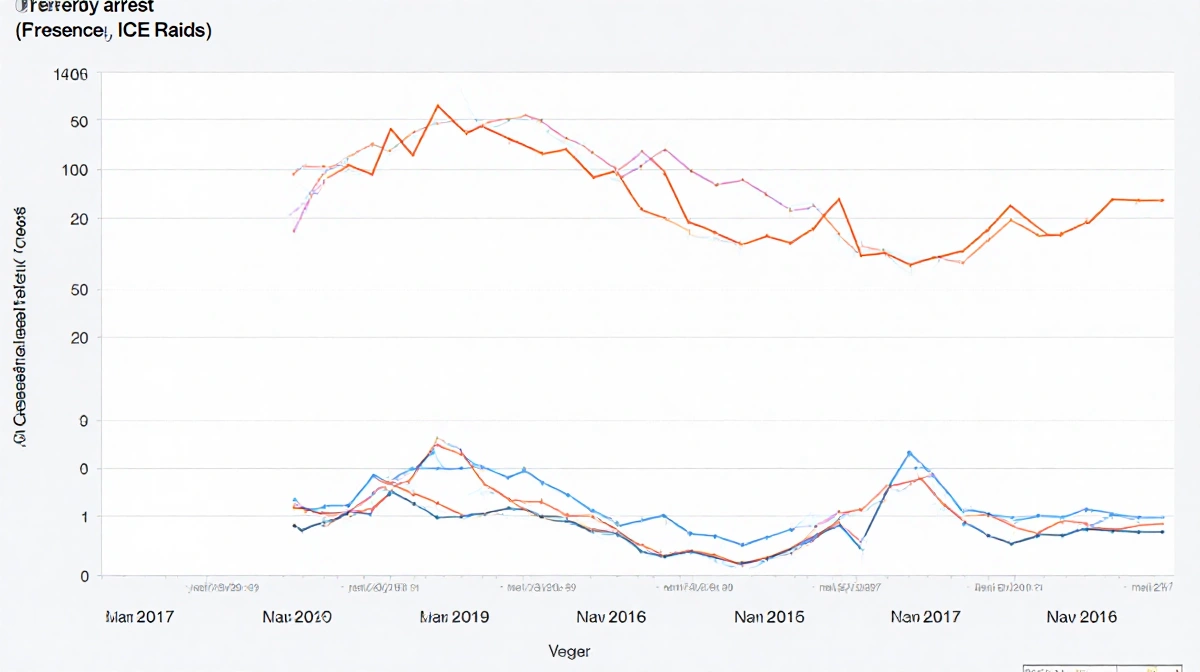Click the 100 y-axis label

[74, 170]
